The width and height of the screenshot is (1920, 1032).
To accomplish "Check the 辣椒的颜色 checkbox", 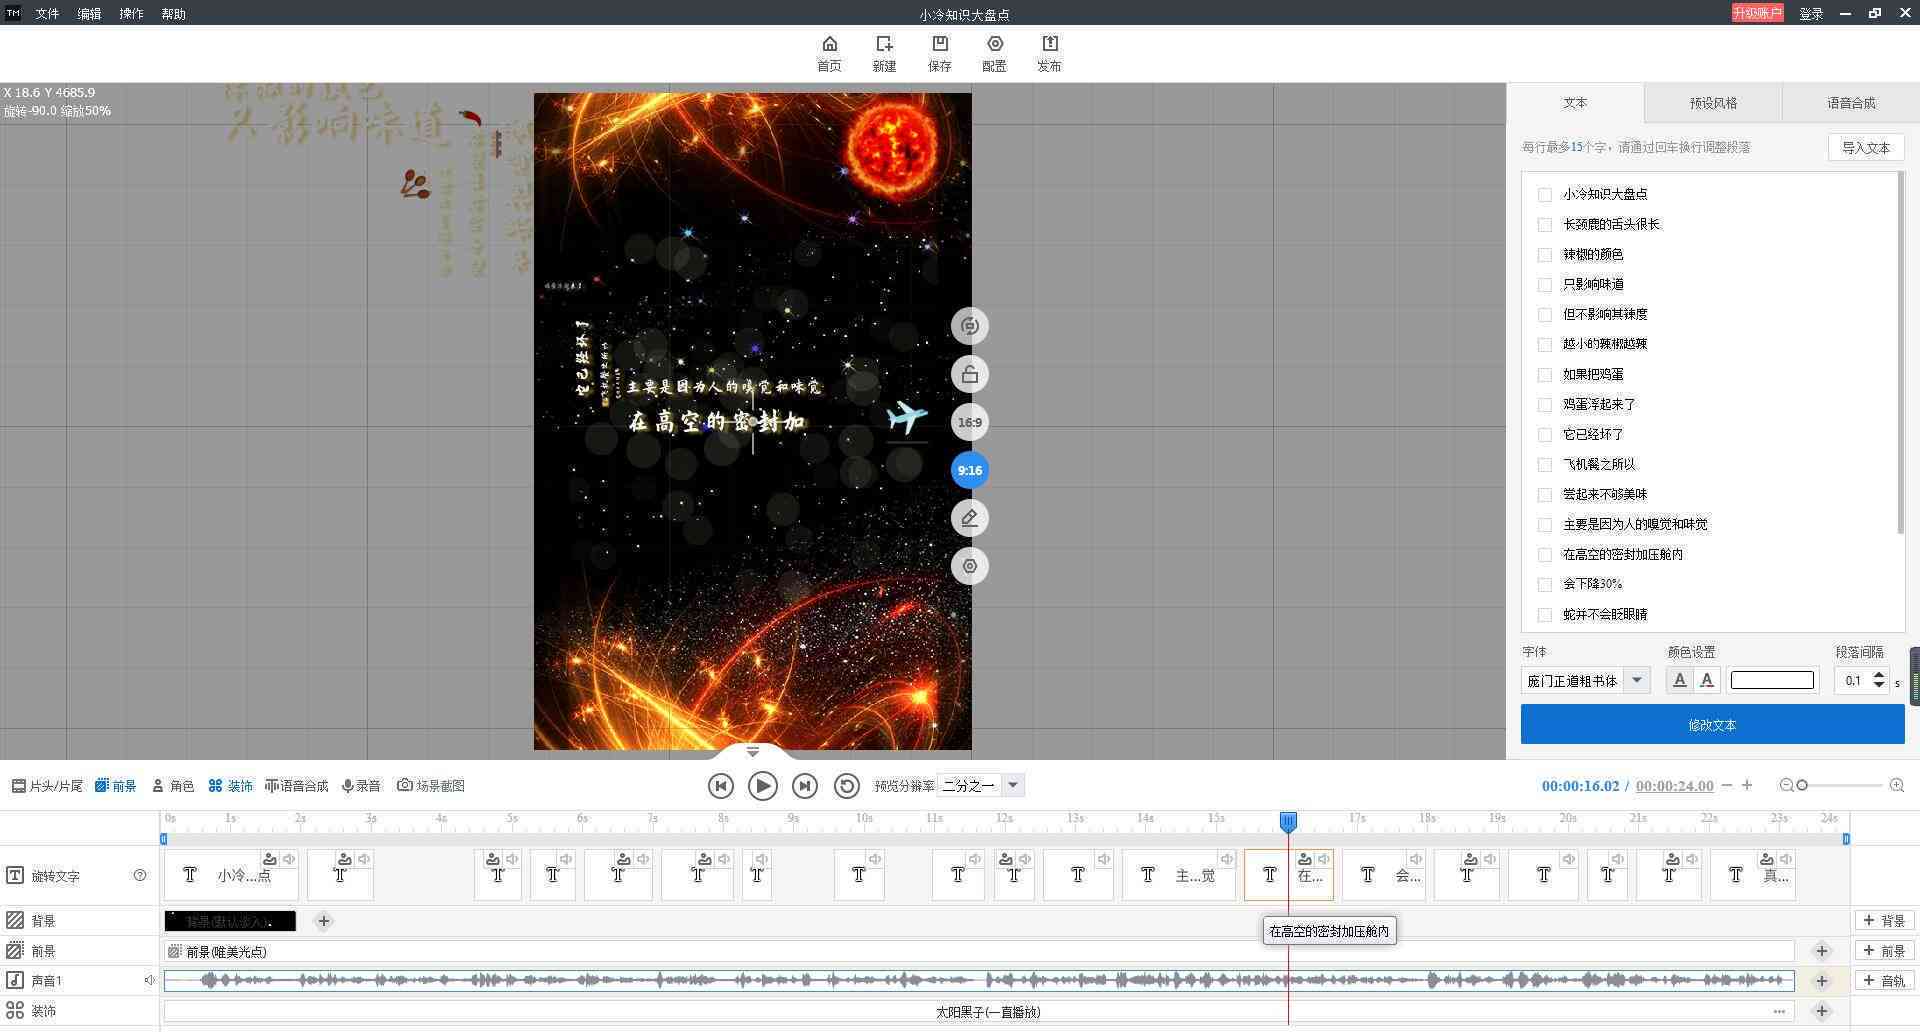I will [1545, 255].
